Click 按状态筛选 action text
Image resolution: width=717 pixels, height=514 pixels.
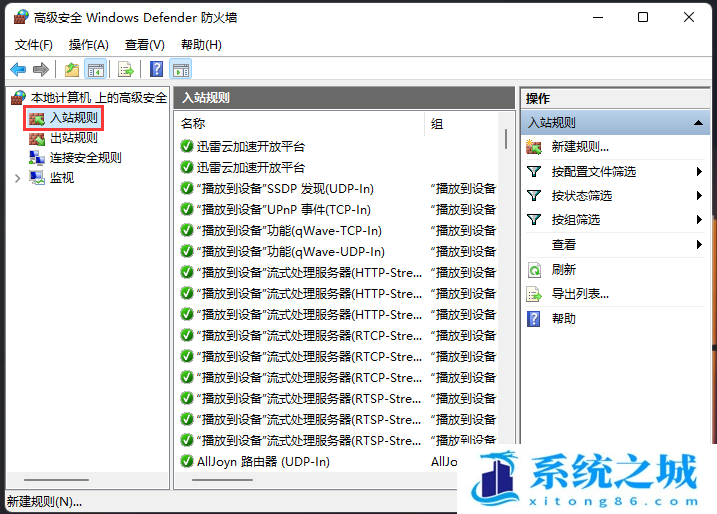tap(582, 196)
